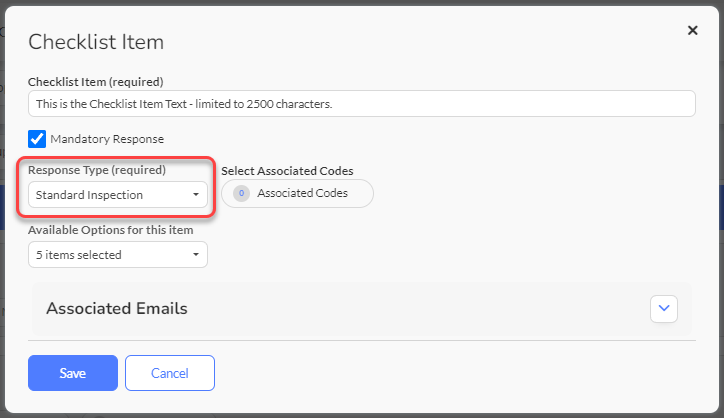Cancel editing the checklist item
The width and height of the screenshot is (724, 418).
tap(170, 373)
